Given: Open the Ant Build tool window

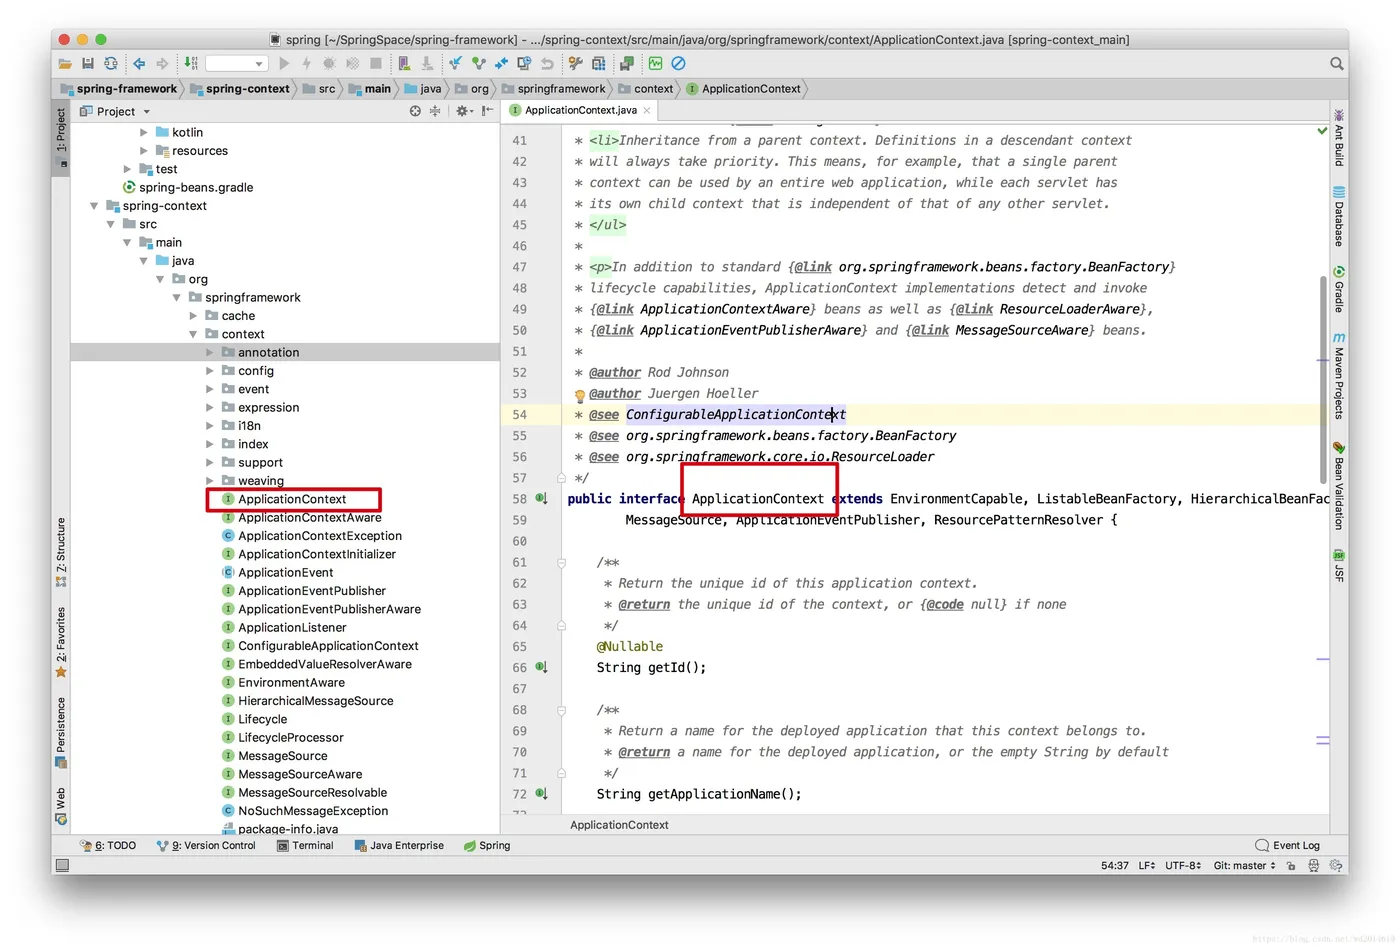Looking at the screenshot, I should [1339, 138].
